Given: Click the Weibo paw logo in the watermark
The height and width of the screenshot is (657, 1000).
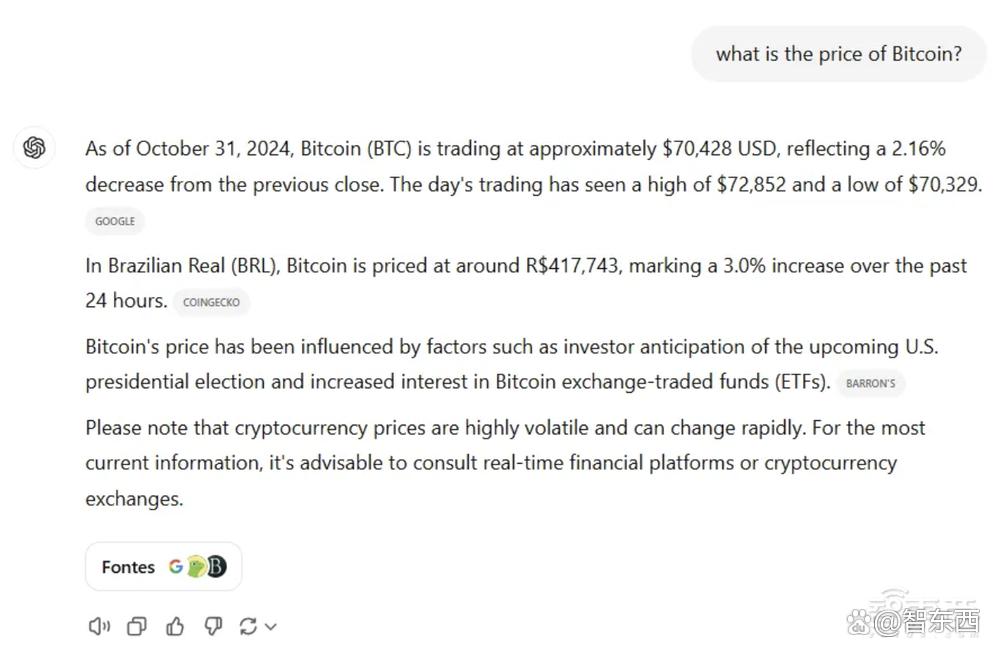Looking at the screenshot, I should [x=859, y=621].
